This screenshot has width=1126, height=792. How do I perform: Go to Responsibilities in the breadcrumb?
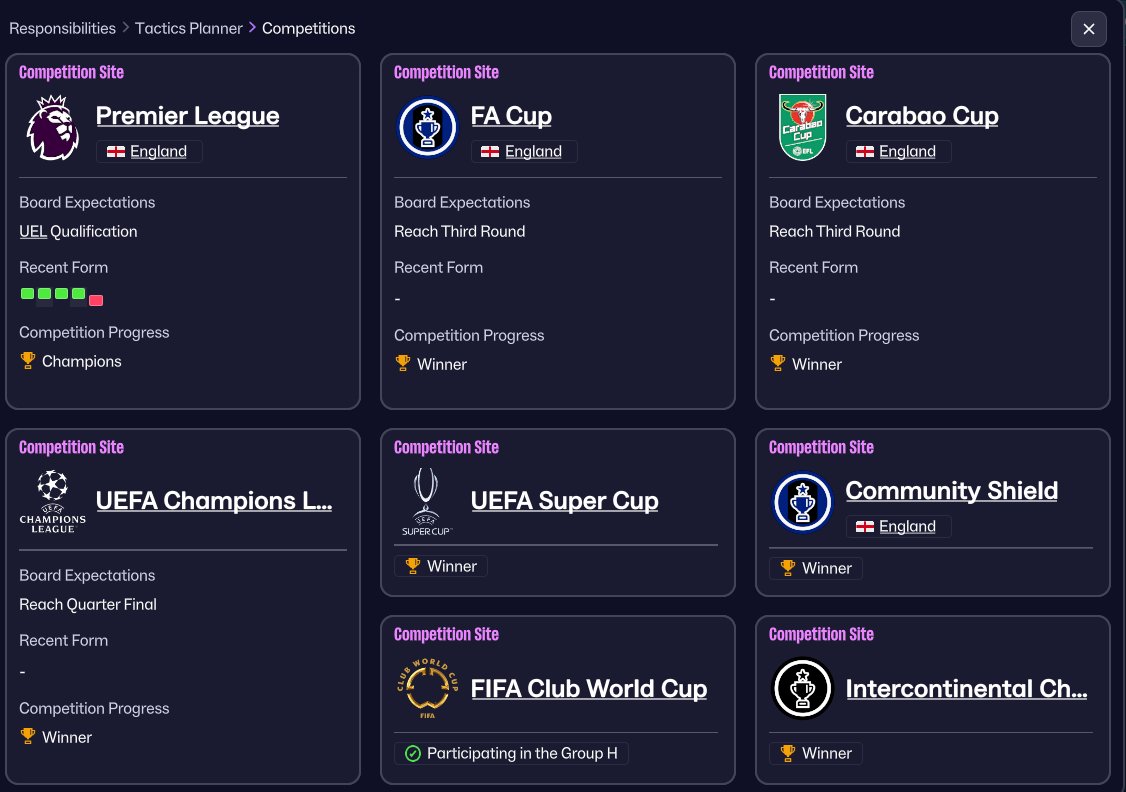(x=62, y=28)
